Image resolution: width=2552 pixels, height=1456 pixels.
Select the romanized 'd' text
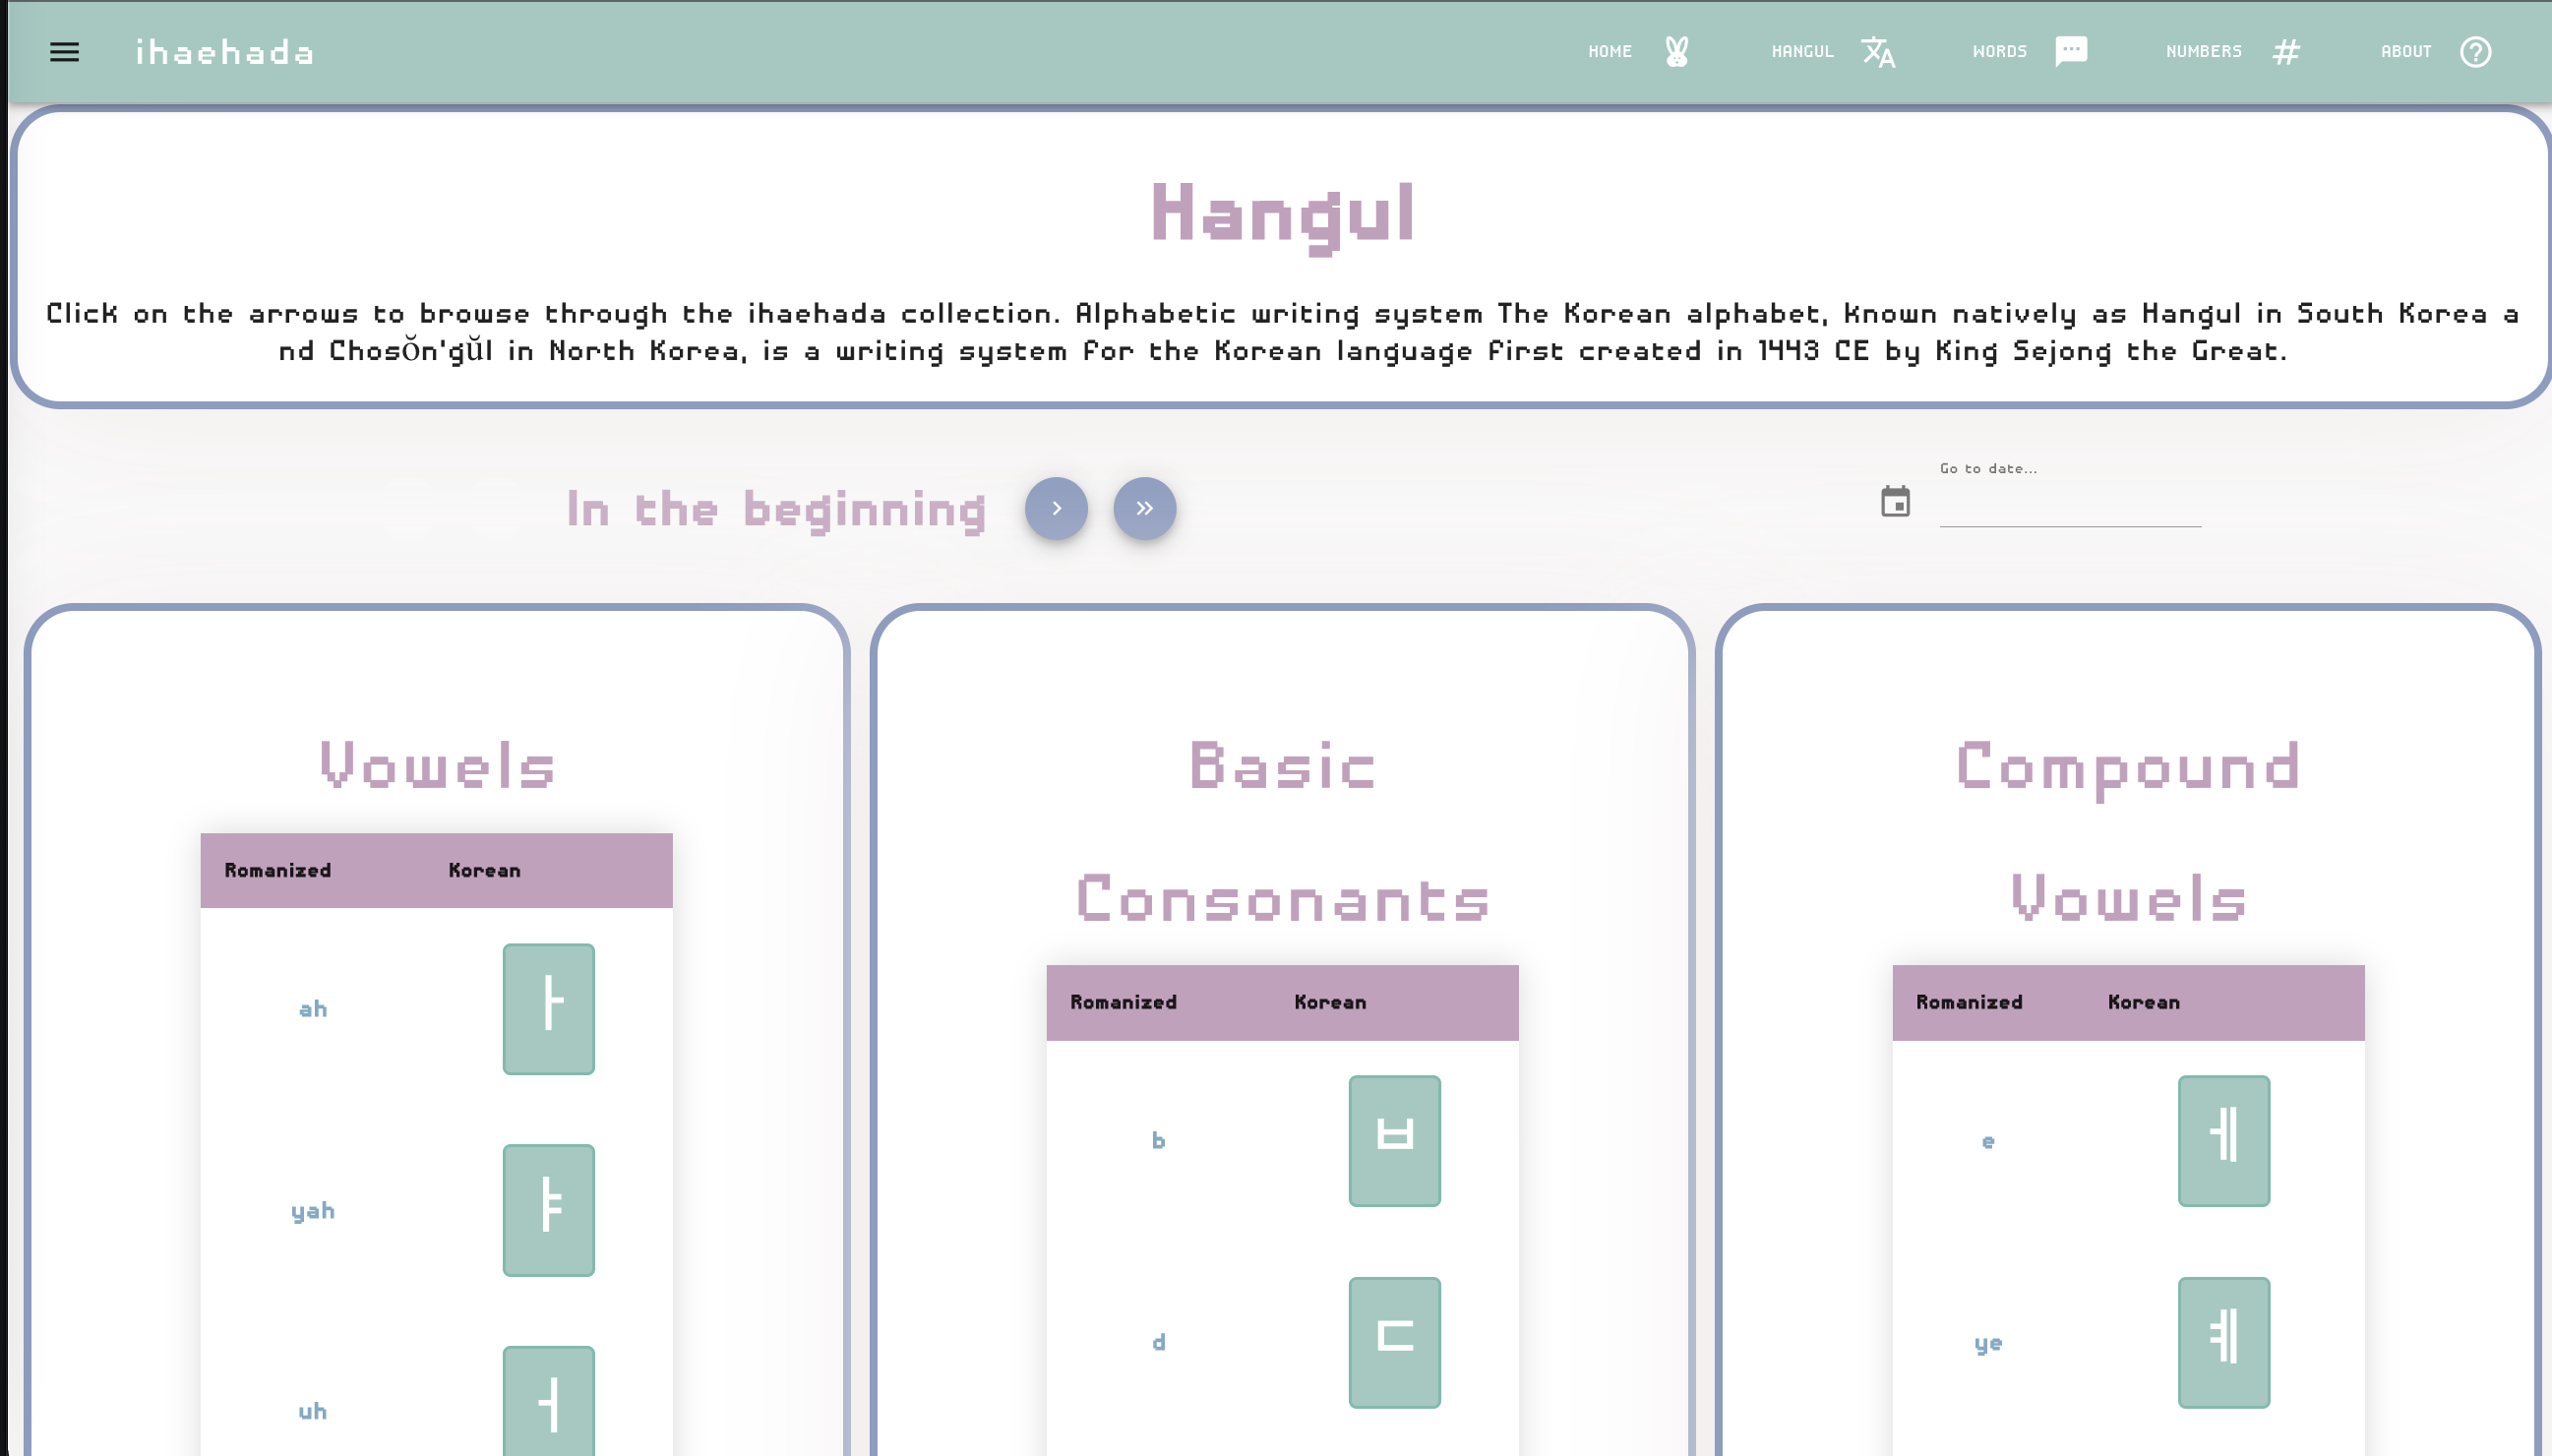pos(1158,1342)
